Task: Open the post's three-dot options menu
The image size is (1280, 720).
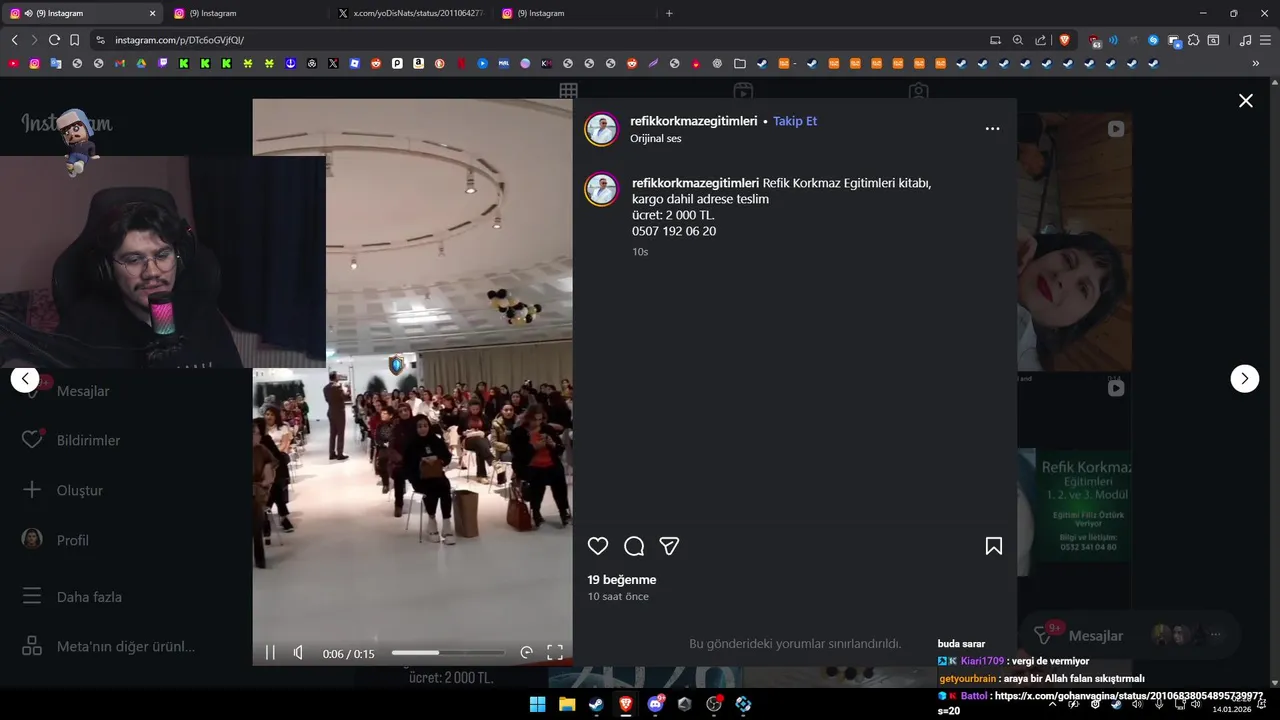Action: click(x=992, y=129)
